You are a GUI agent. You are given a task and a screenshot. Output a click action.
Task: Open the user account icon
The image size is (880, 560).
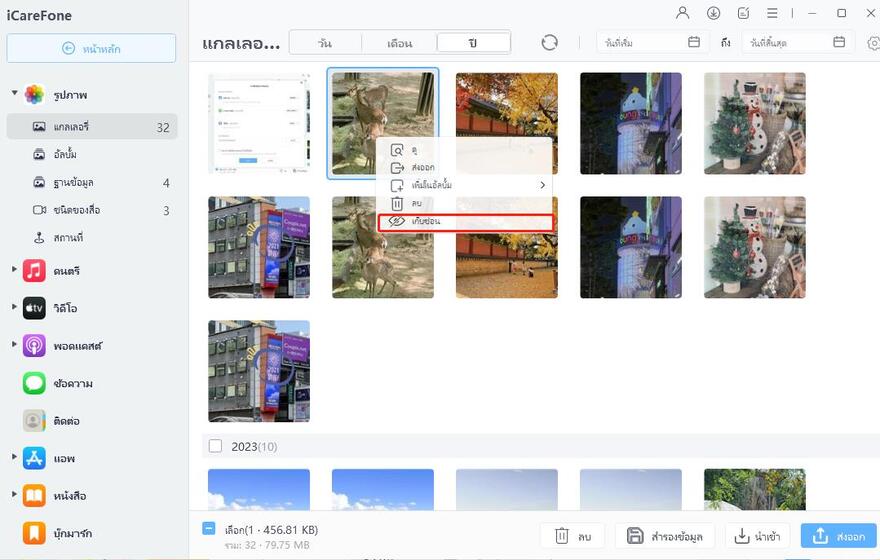click(682, 13)
